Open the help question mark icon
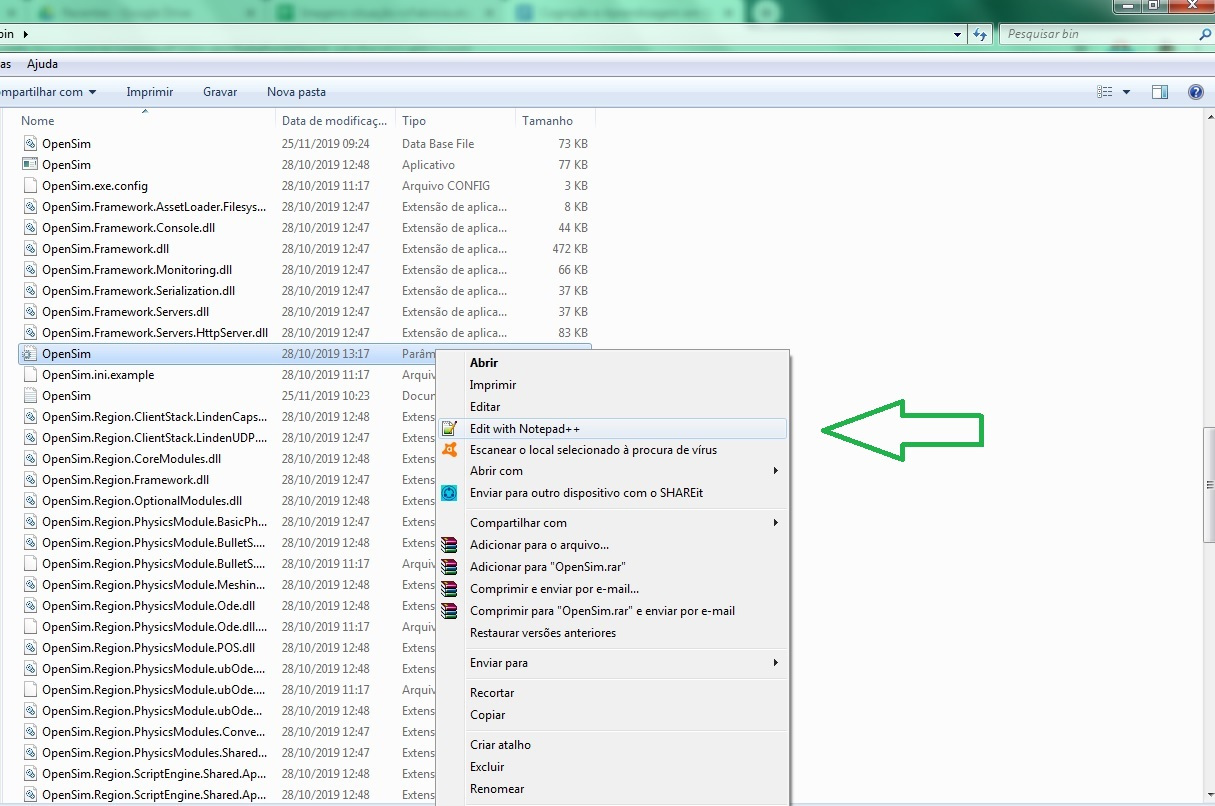Viewport: 1215px width, 806px height. click(x=1195, y=92)
